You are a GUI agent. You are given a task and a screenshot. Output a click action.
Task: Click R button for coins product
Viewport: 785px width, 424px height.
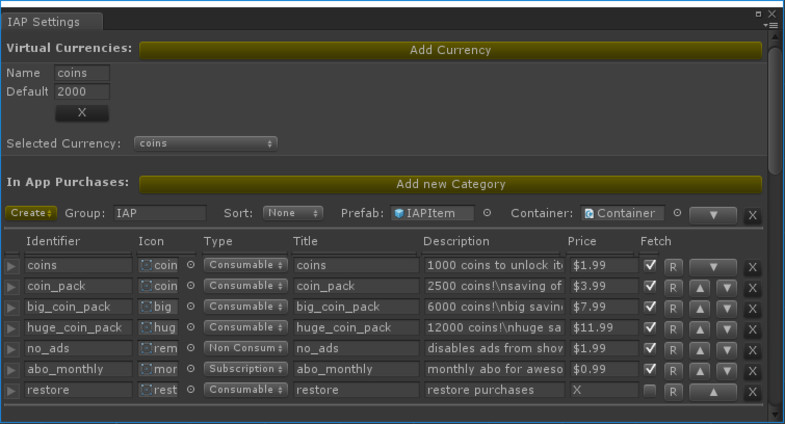673,267
